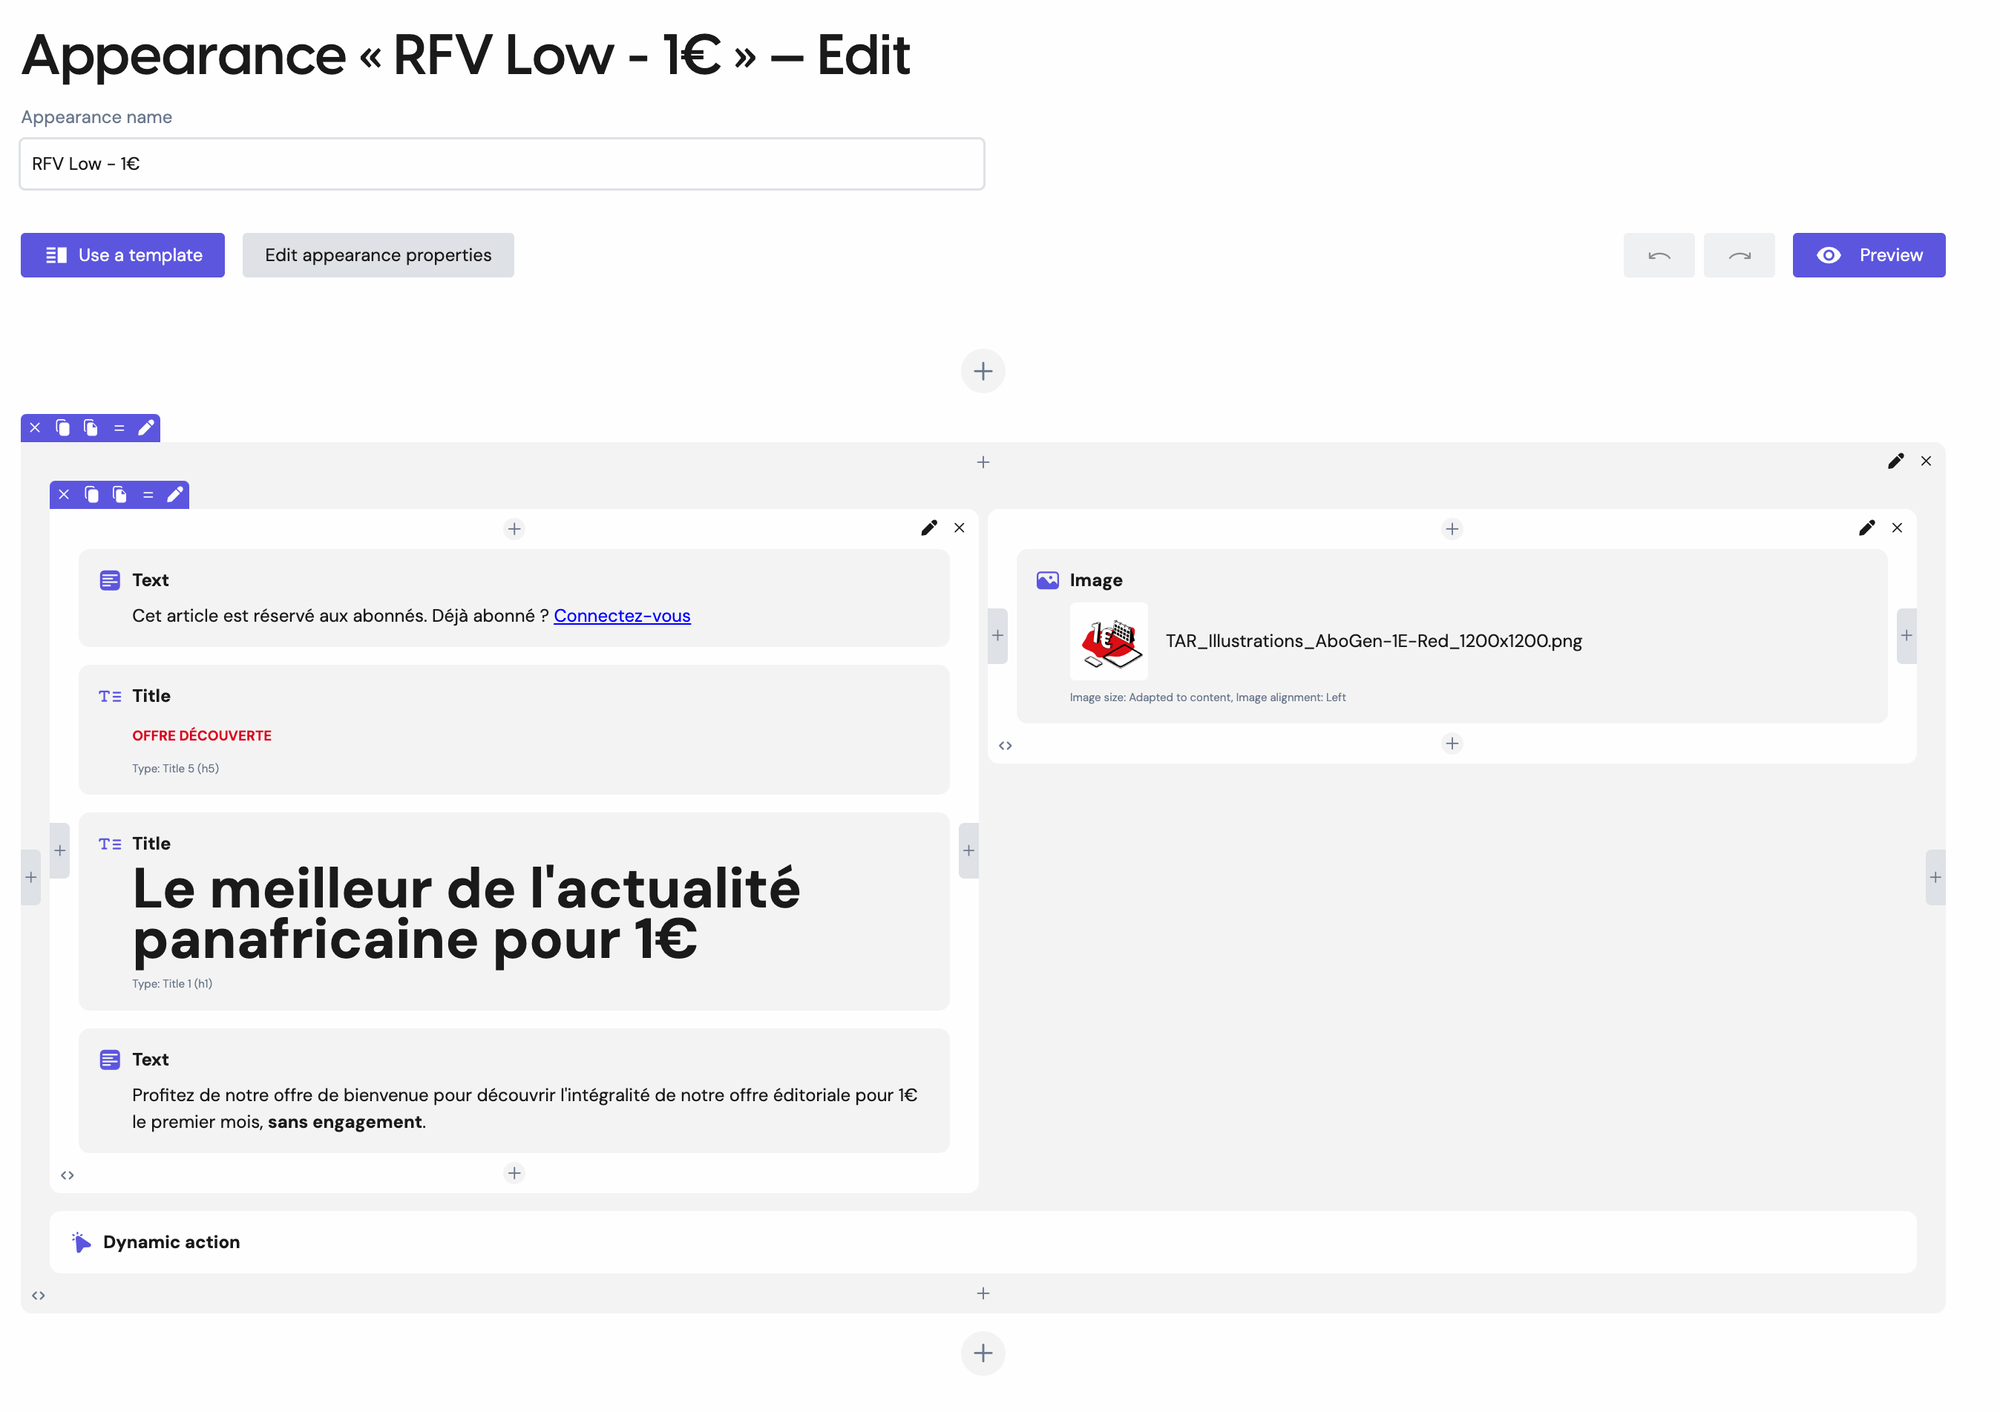Click the TAR_Illustrations image thumbnail

1109,640
